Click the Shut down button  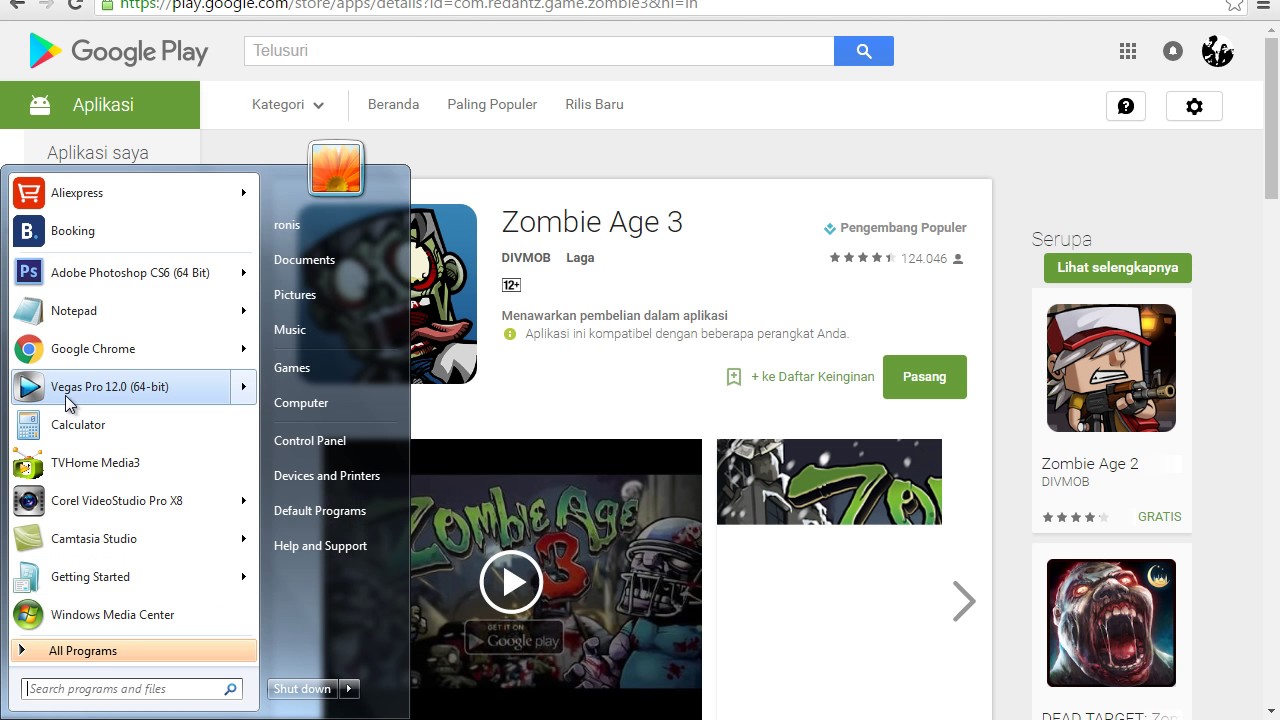point(303,689)
